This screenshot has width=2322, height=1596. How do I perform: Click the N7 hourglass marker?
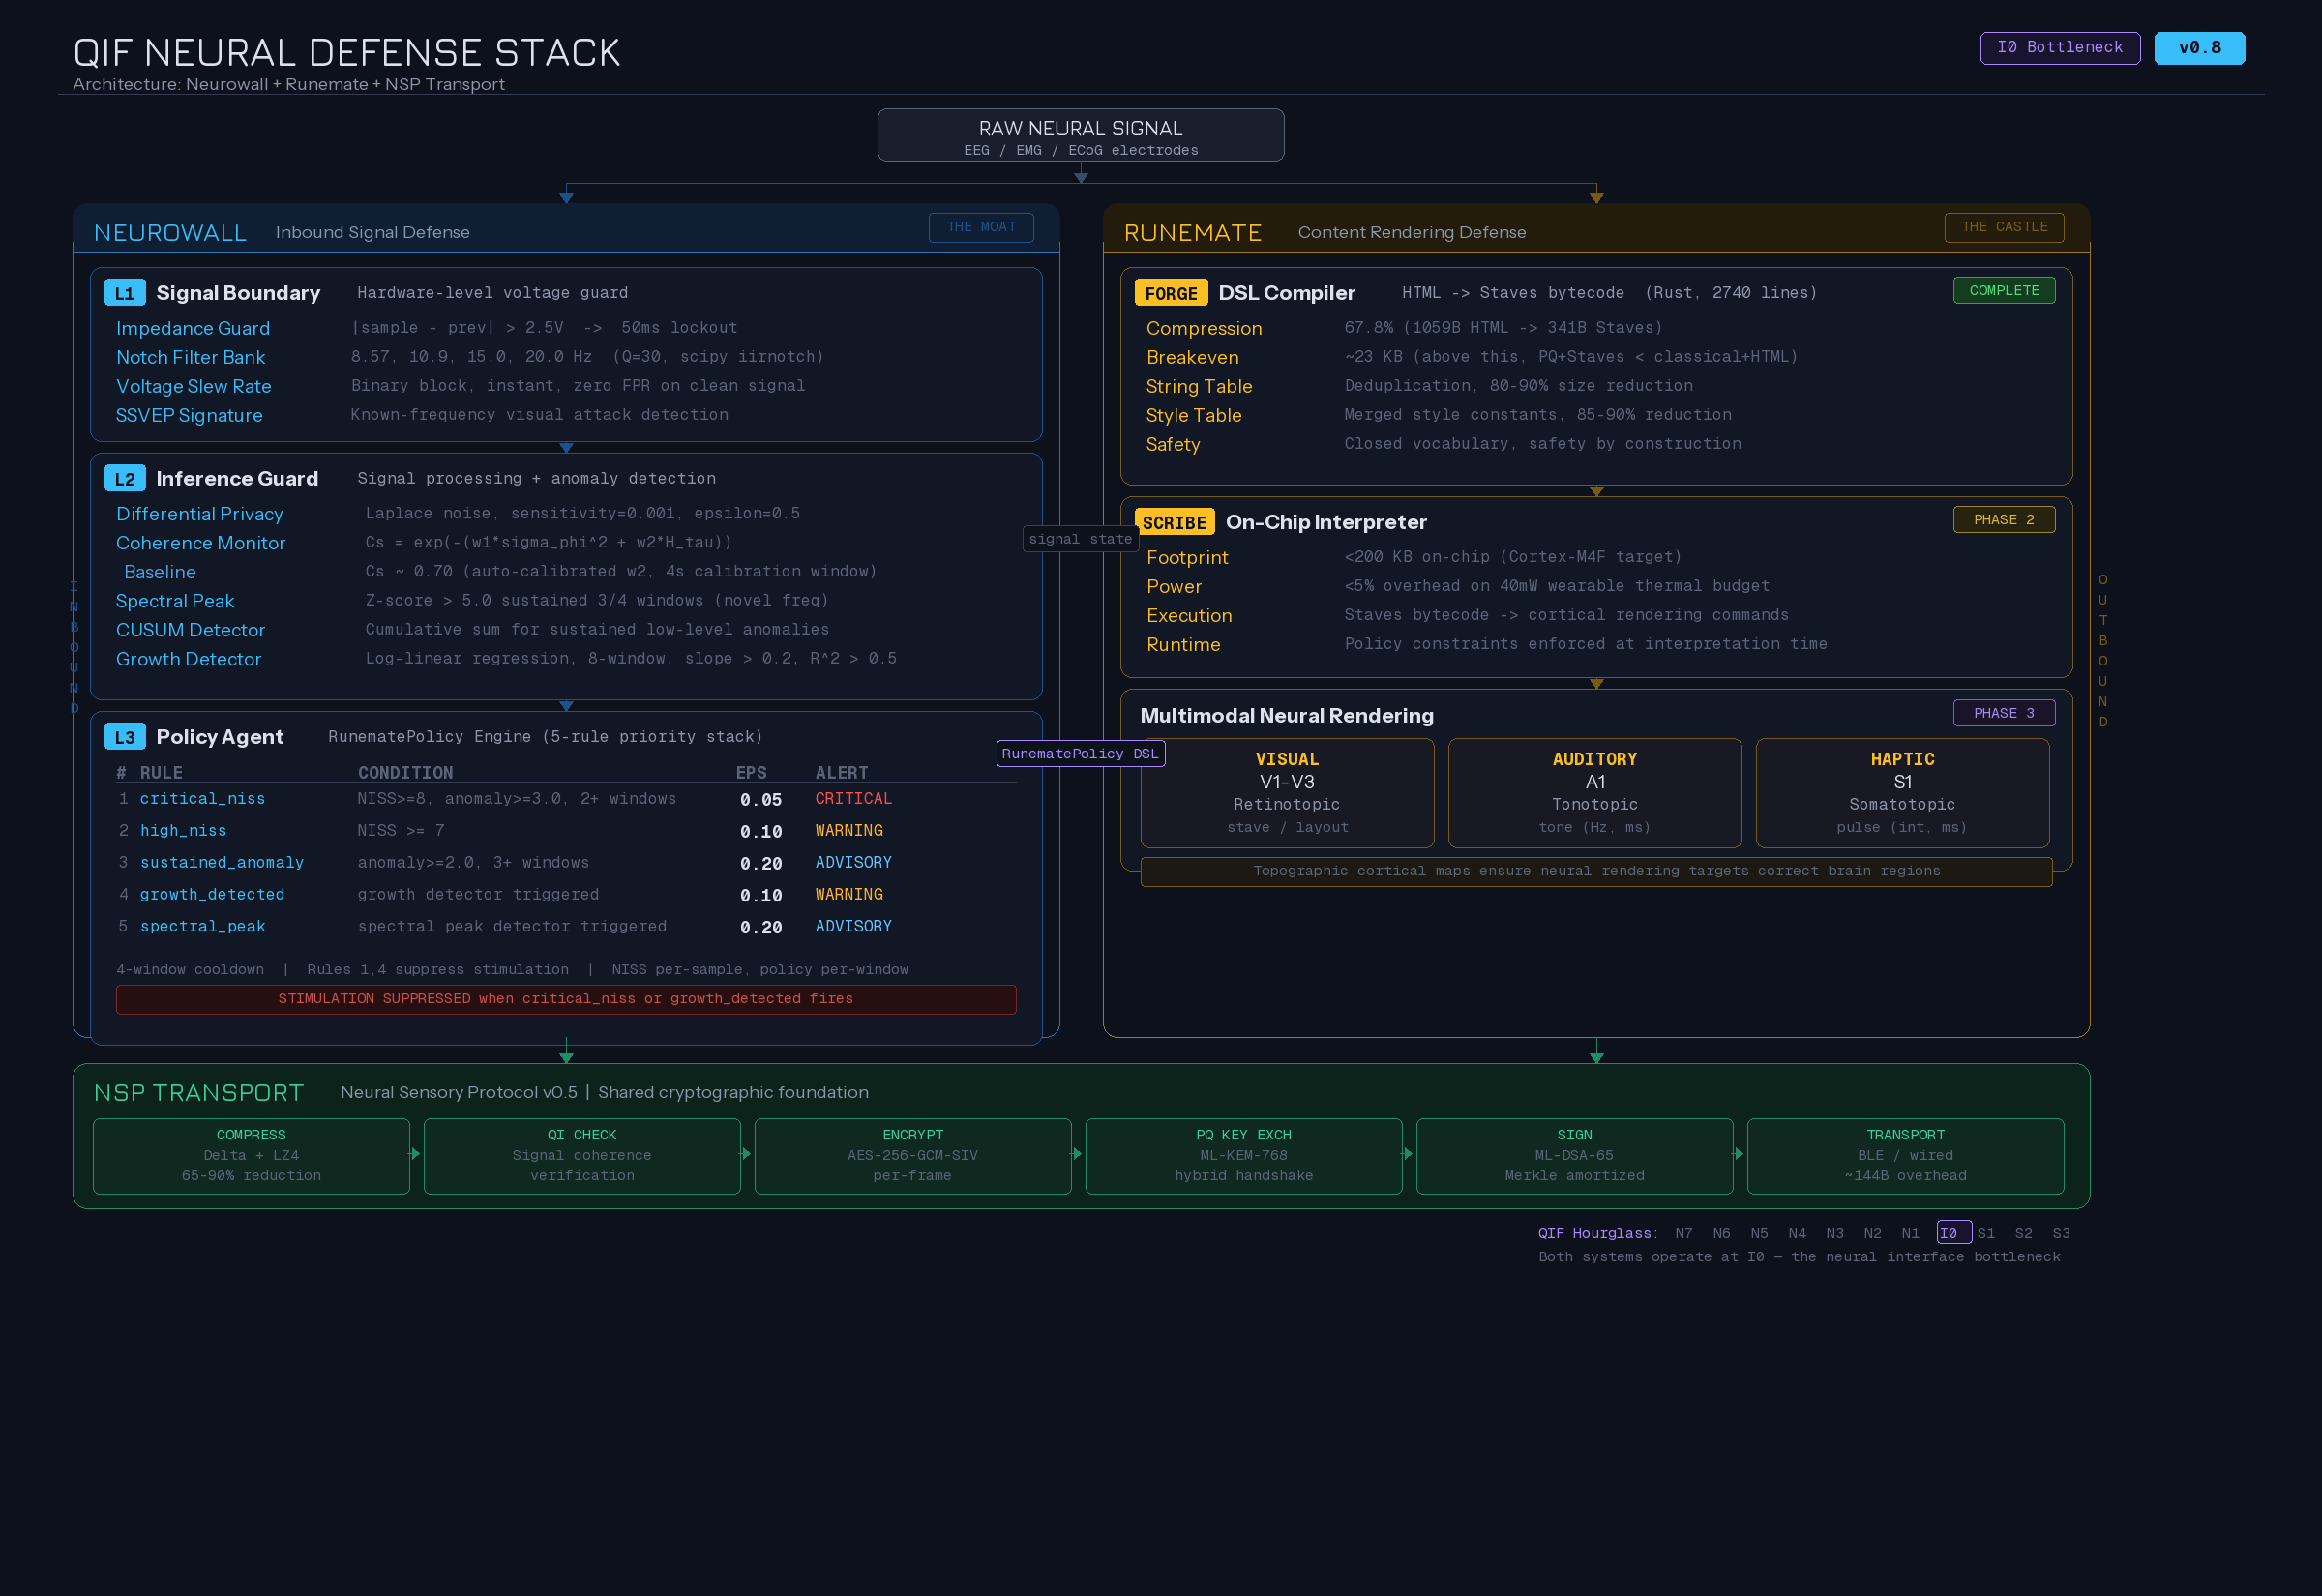click(1684, 1234)
